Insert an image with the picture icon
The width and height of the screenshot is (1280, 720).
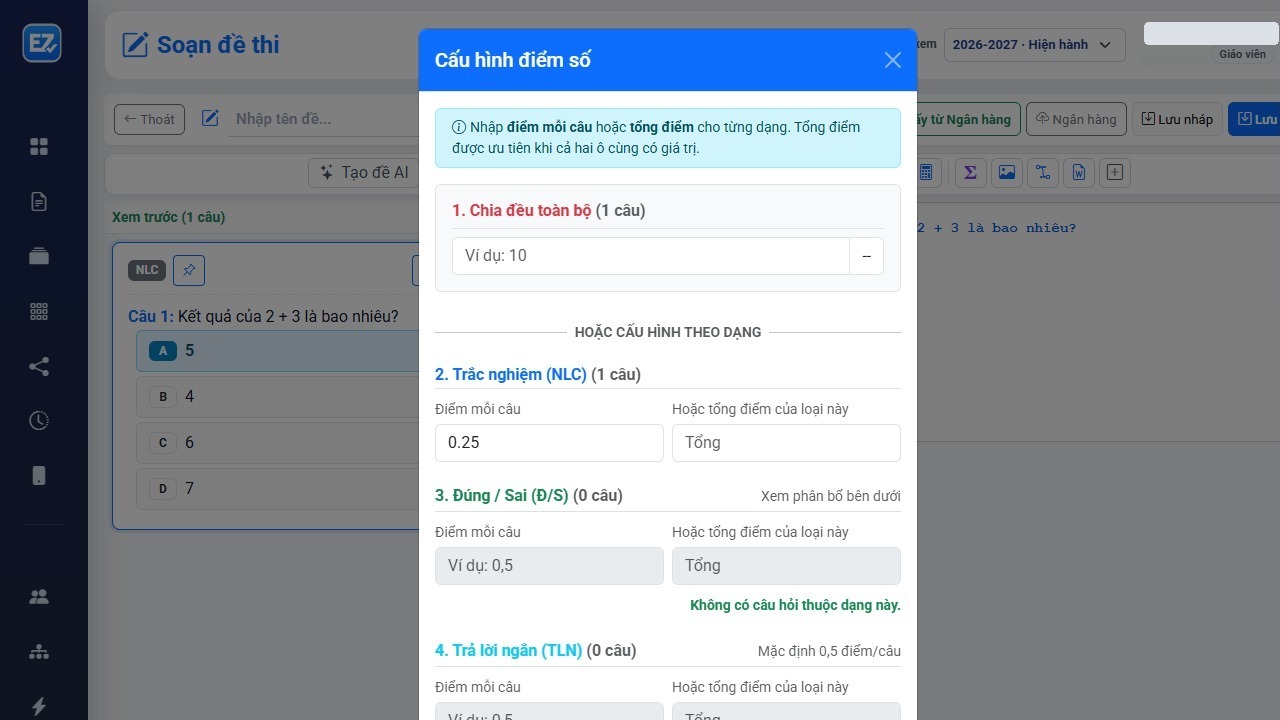click(1006, 172)
